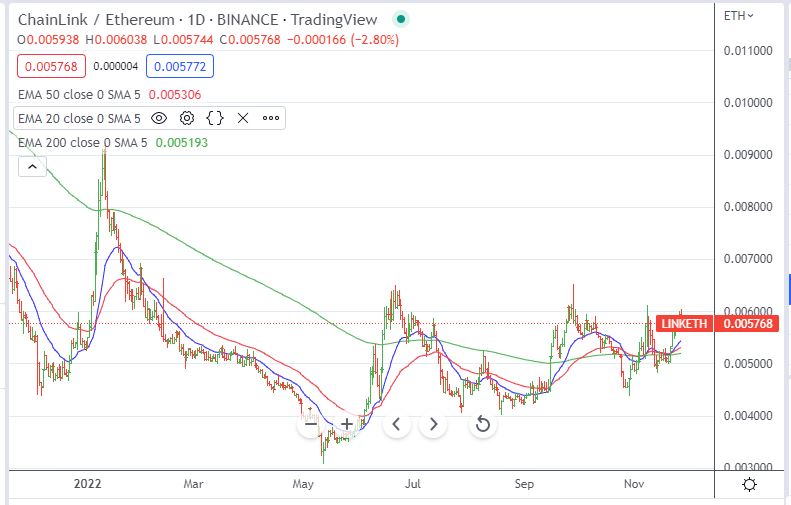Reset the chart view
This screenshot has width=791, height=505.
point(483,424)
